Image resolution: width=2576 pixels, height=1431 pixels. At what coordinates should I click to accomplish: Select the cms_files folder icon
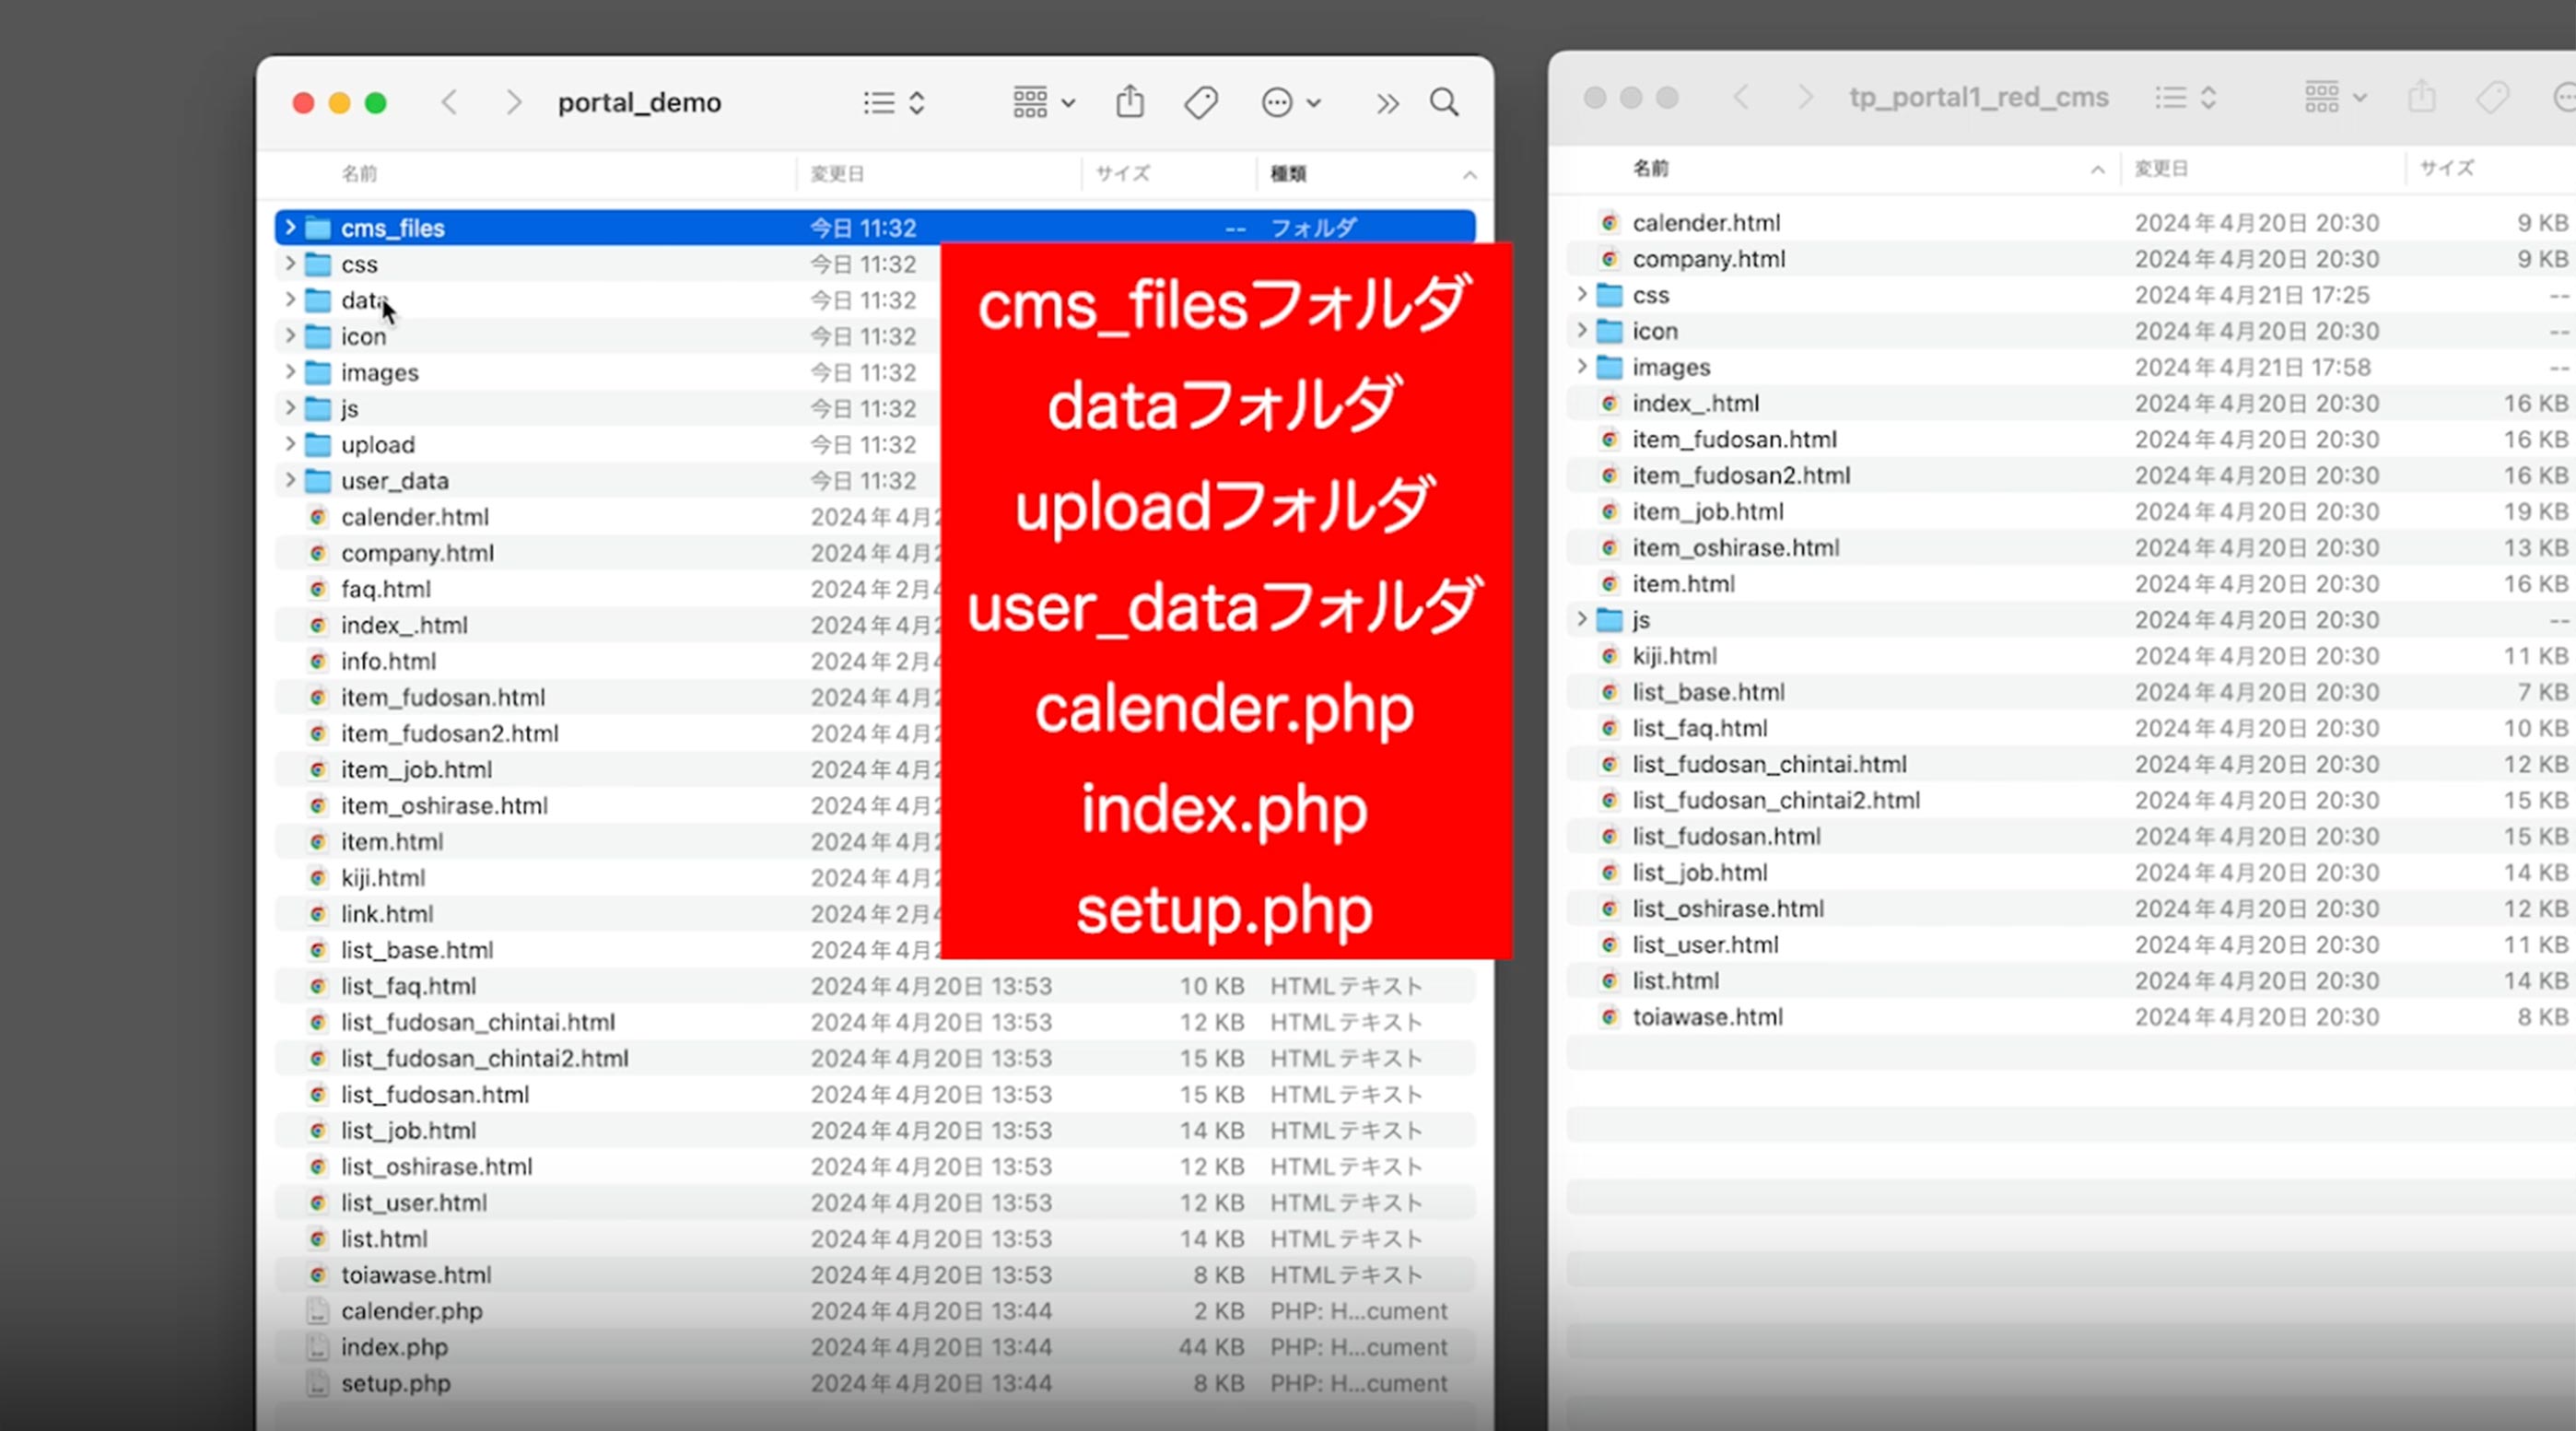(x=318, y=228)
